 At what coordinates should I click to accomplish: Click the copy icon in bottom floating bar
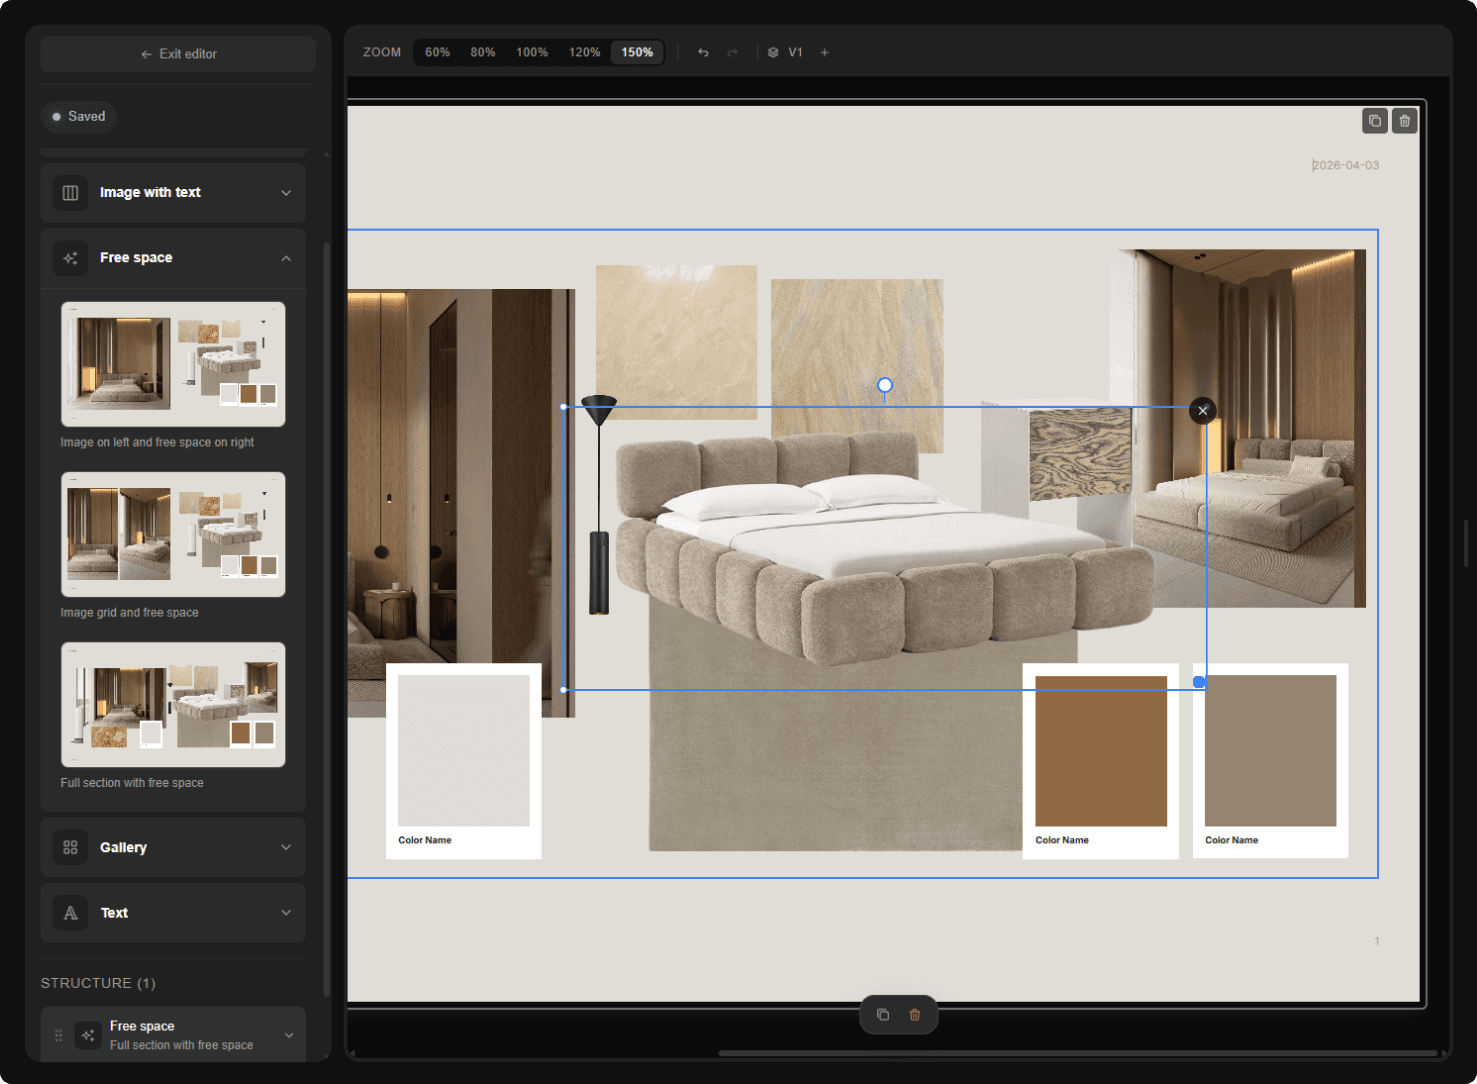coord(883,1015)
